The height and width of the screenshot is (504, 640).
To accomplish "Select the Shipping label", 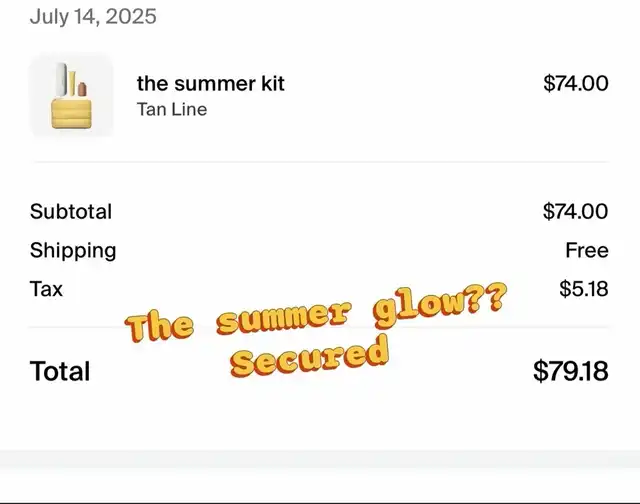I will coord(73,251).
